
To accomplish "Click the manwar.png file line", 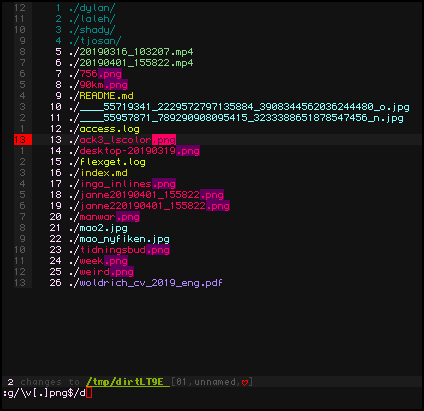I will 104,217.
